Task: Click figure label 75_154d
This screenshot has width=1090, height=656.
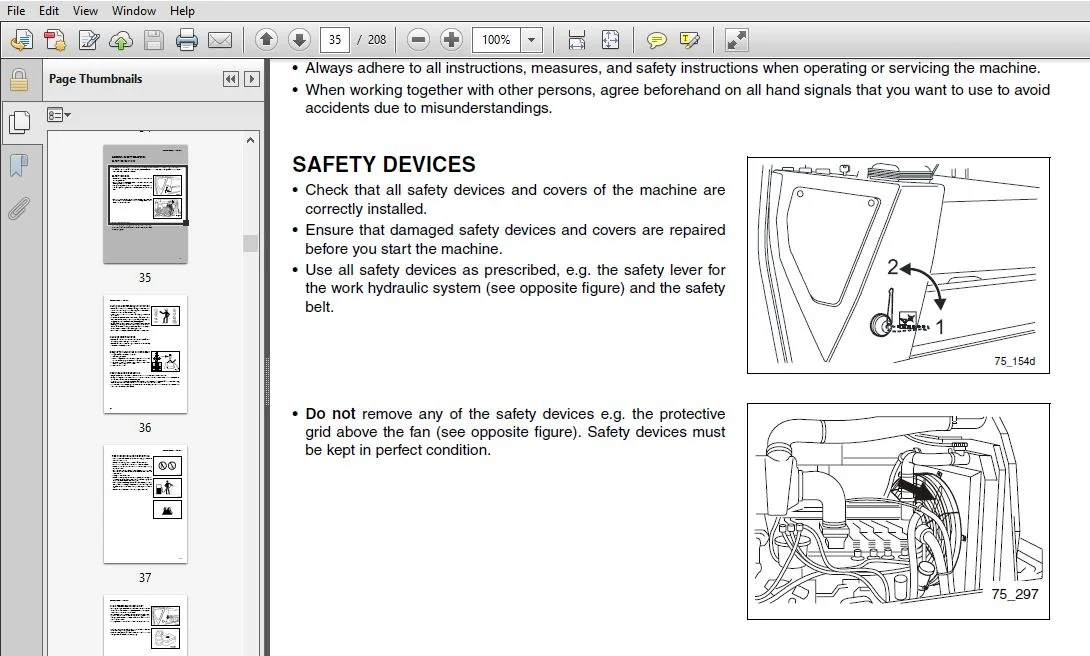Action: pyautogui.click(x=1014, y=361)
